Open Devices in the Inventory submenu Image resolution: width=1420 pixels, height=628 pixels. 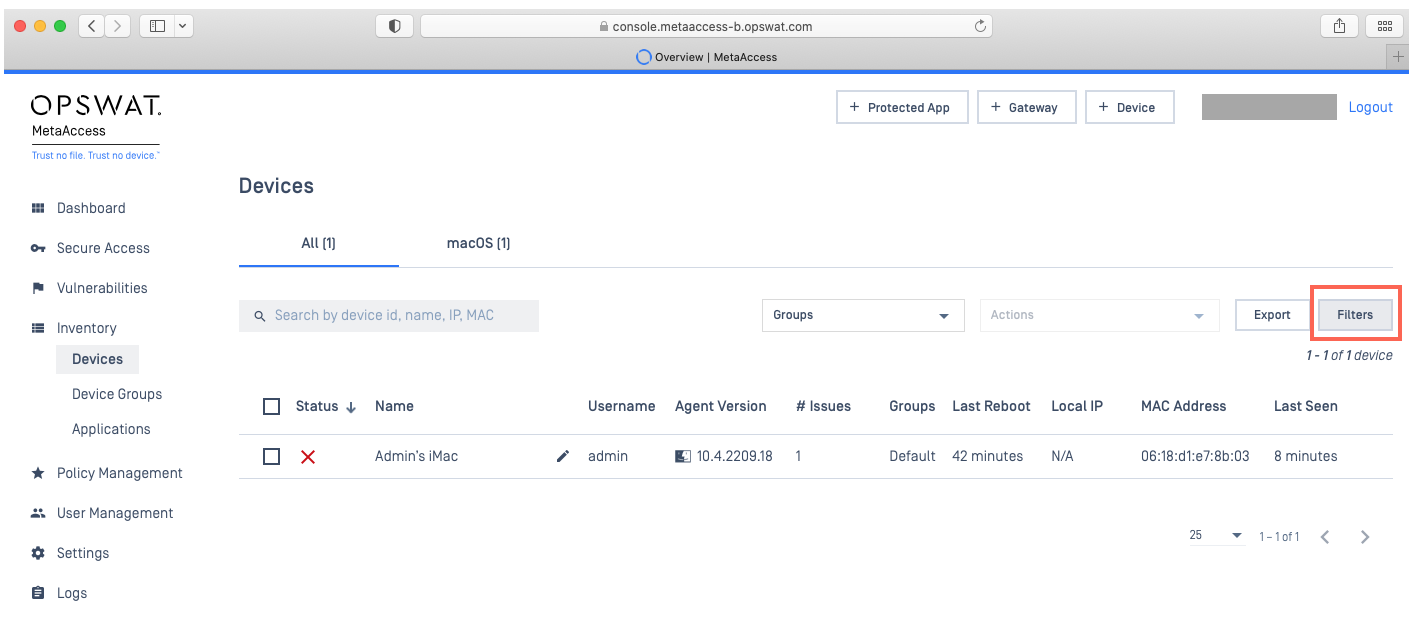98,359
